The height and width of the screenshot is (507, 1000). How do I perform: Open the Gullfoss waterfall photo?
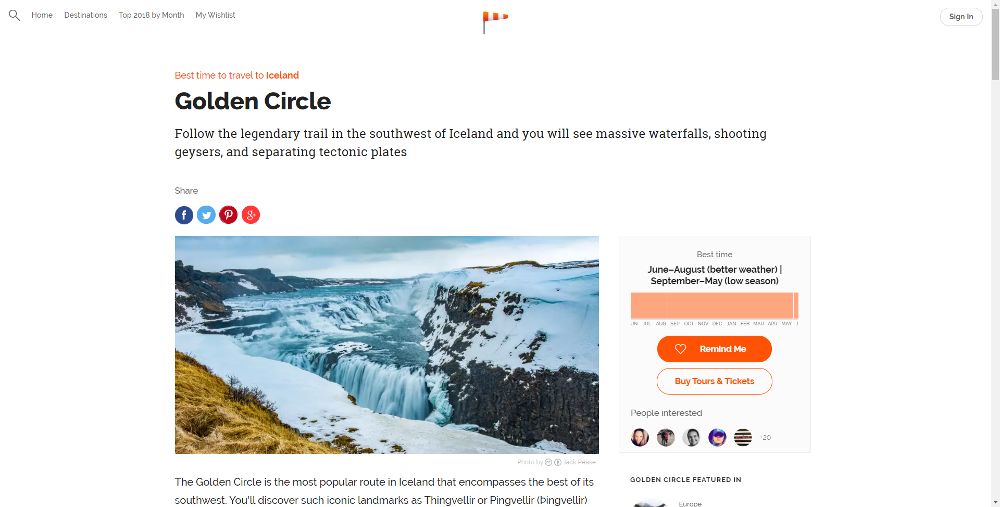click(x=386, y=345)
